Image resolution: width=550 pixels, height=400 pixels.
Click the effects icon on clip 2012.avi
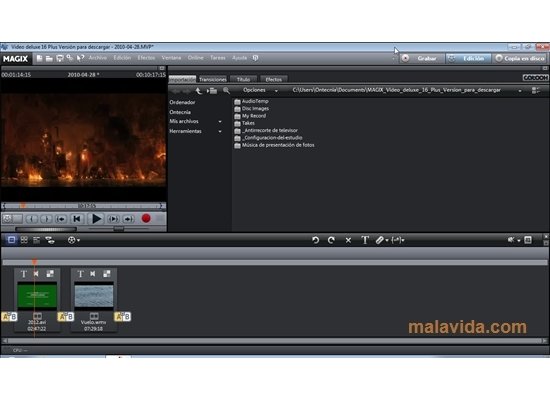point(50,274)
